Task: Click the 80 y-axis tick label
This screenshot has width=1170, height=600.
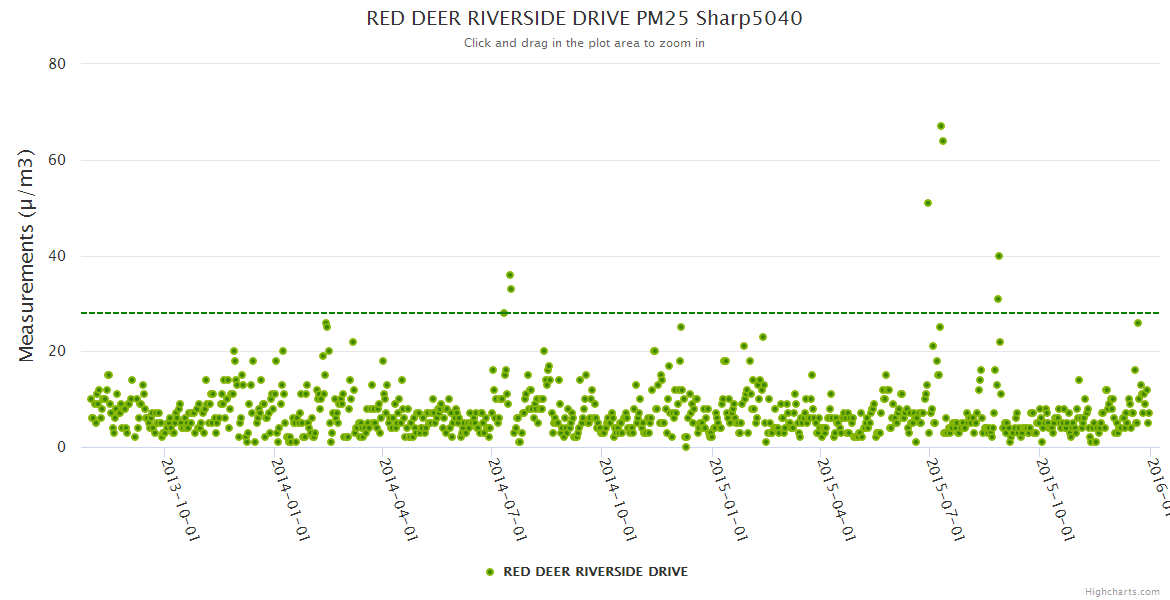Action: click(57, 64)
